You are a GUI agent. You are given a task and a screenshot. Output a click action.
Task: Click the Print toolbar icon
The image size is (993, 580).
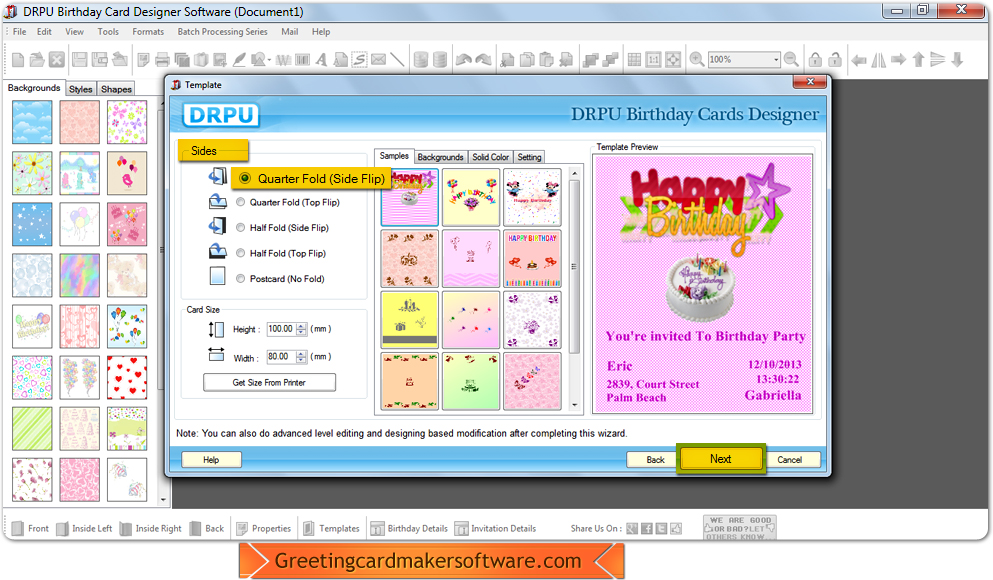coord(162,60)
